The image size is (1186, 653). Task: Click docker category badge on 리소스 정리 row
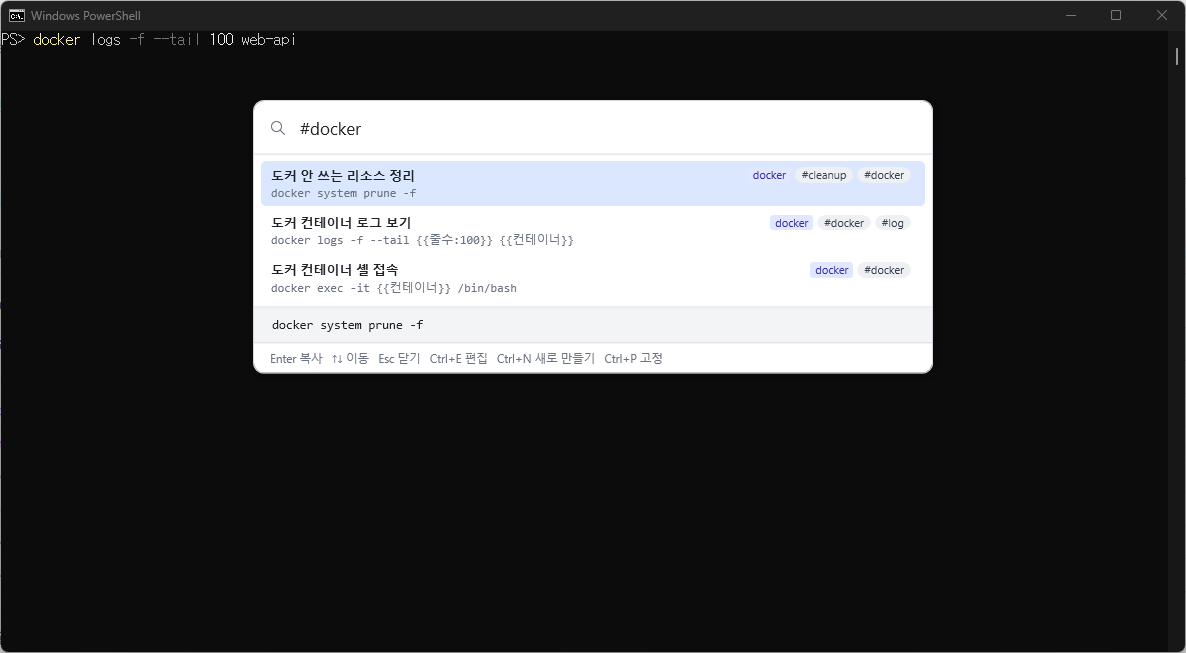(x=768, y=175)
